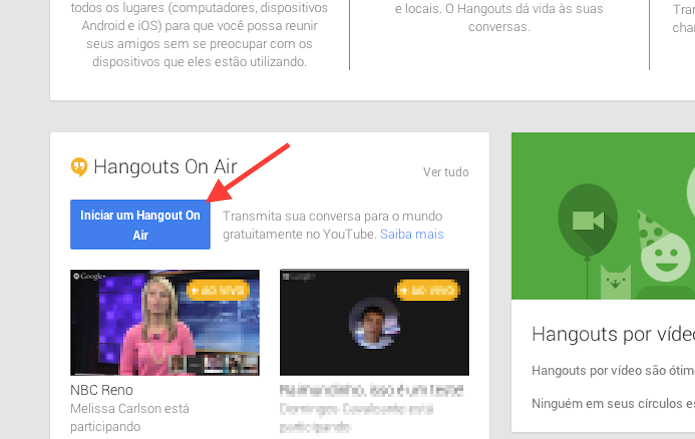Click the blurred title under the second thumbnail
The image size is (695, 439).
tap(371, 390)
